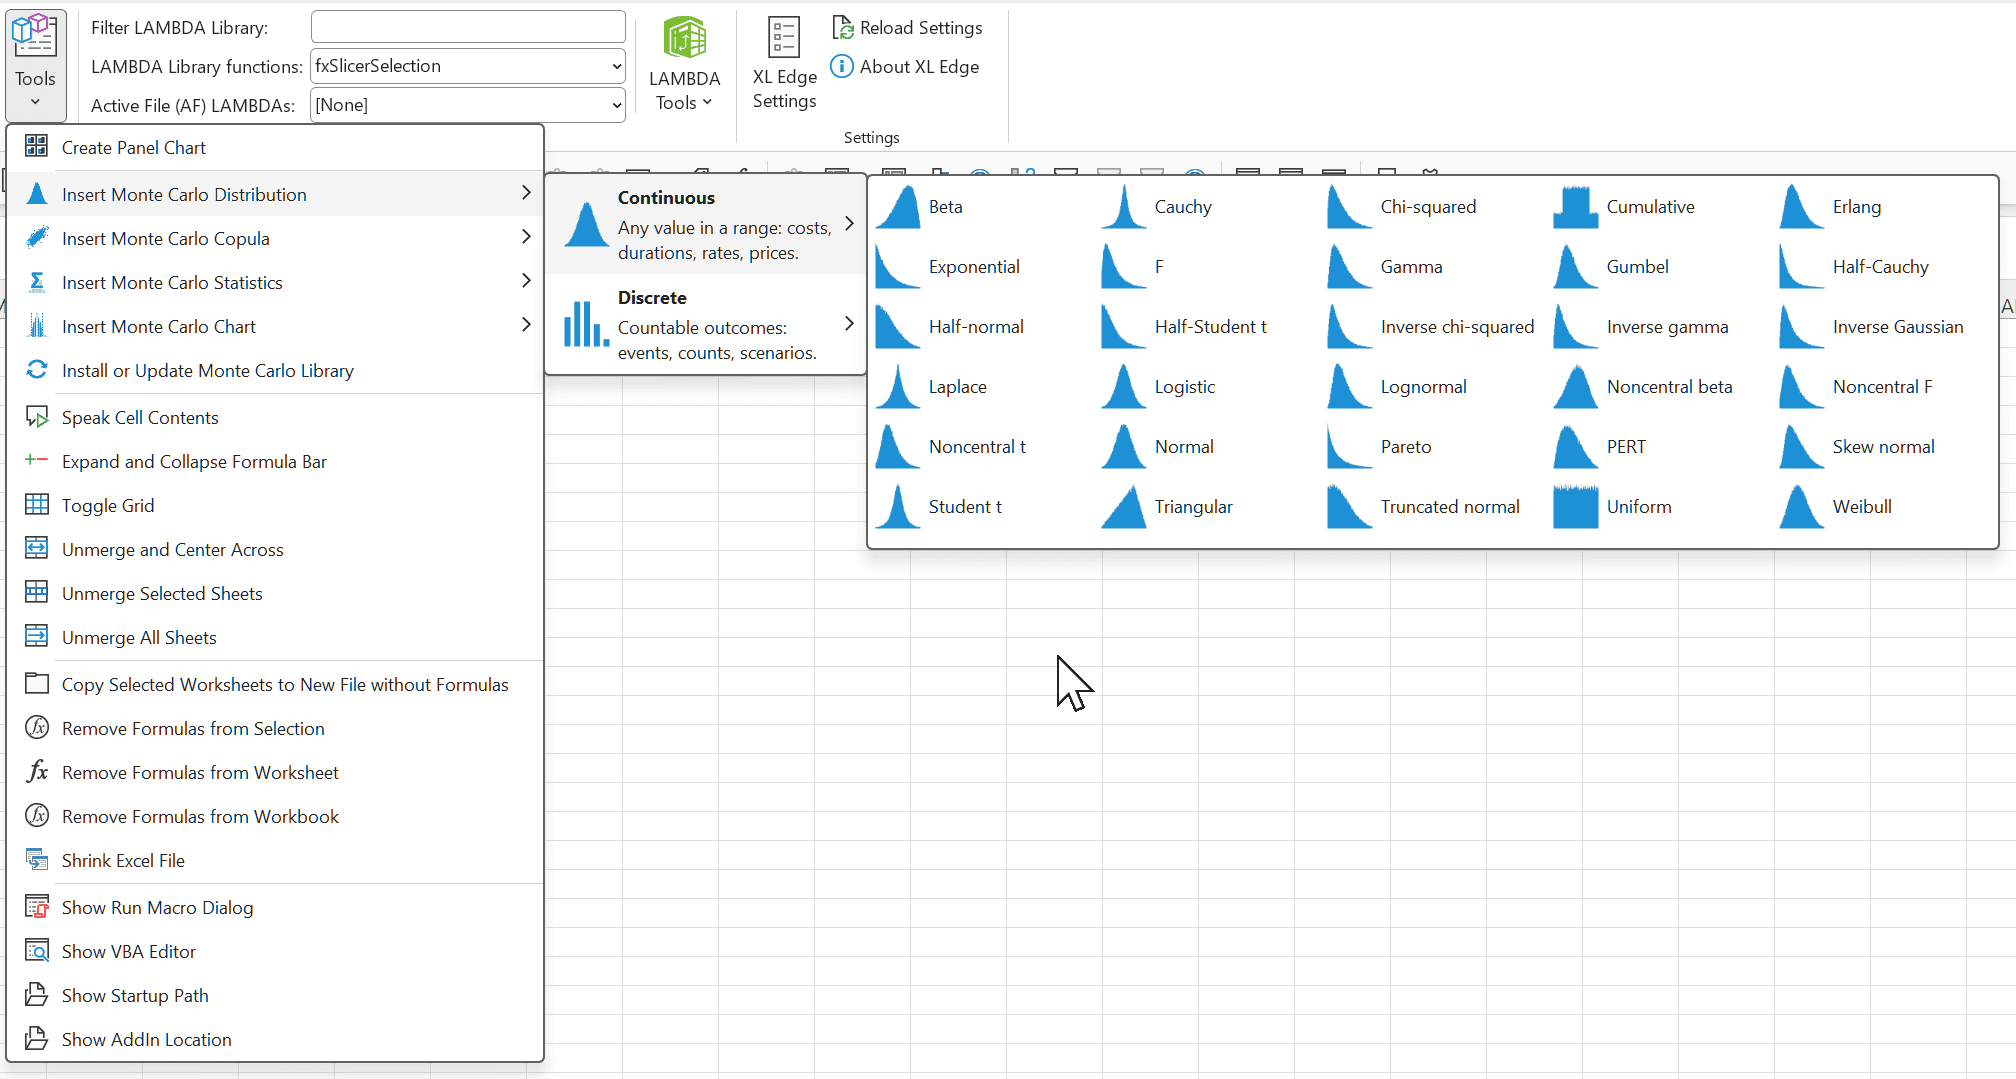Expand the Insert Monte Carlo Statistics submenu
The image size is (2016, 1079).
275,282
